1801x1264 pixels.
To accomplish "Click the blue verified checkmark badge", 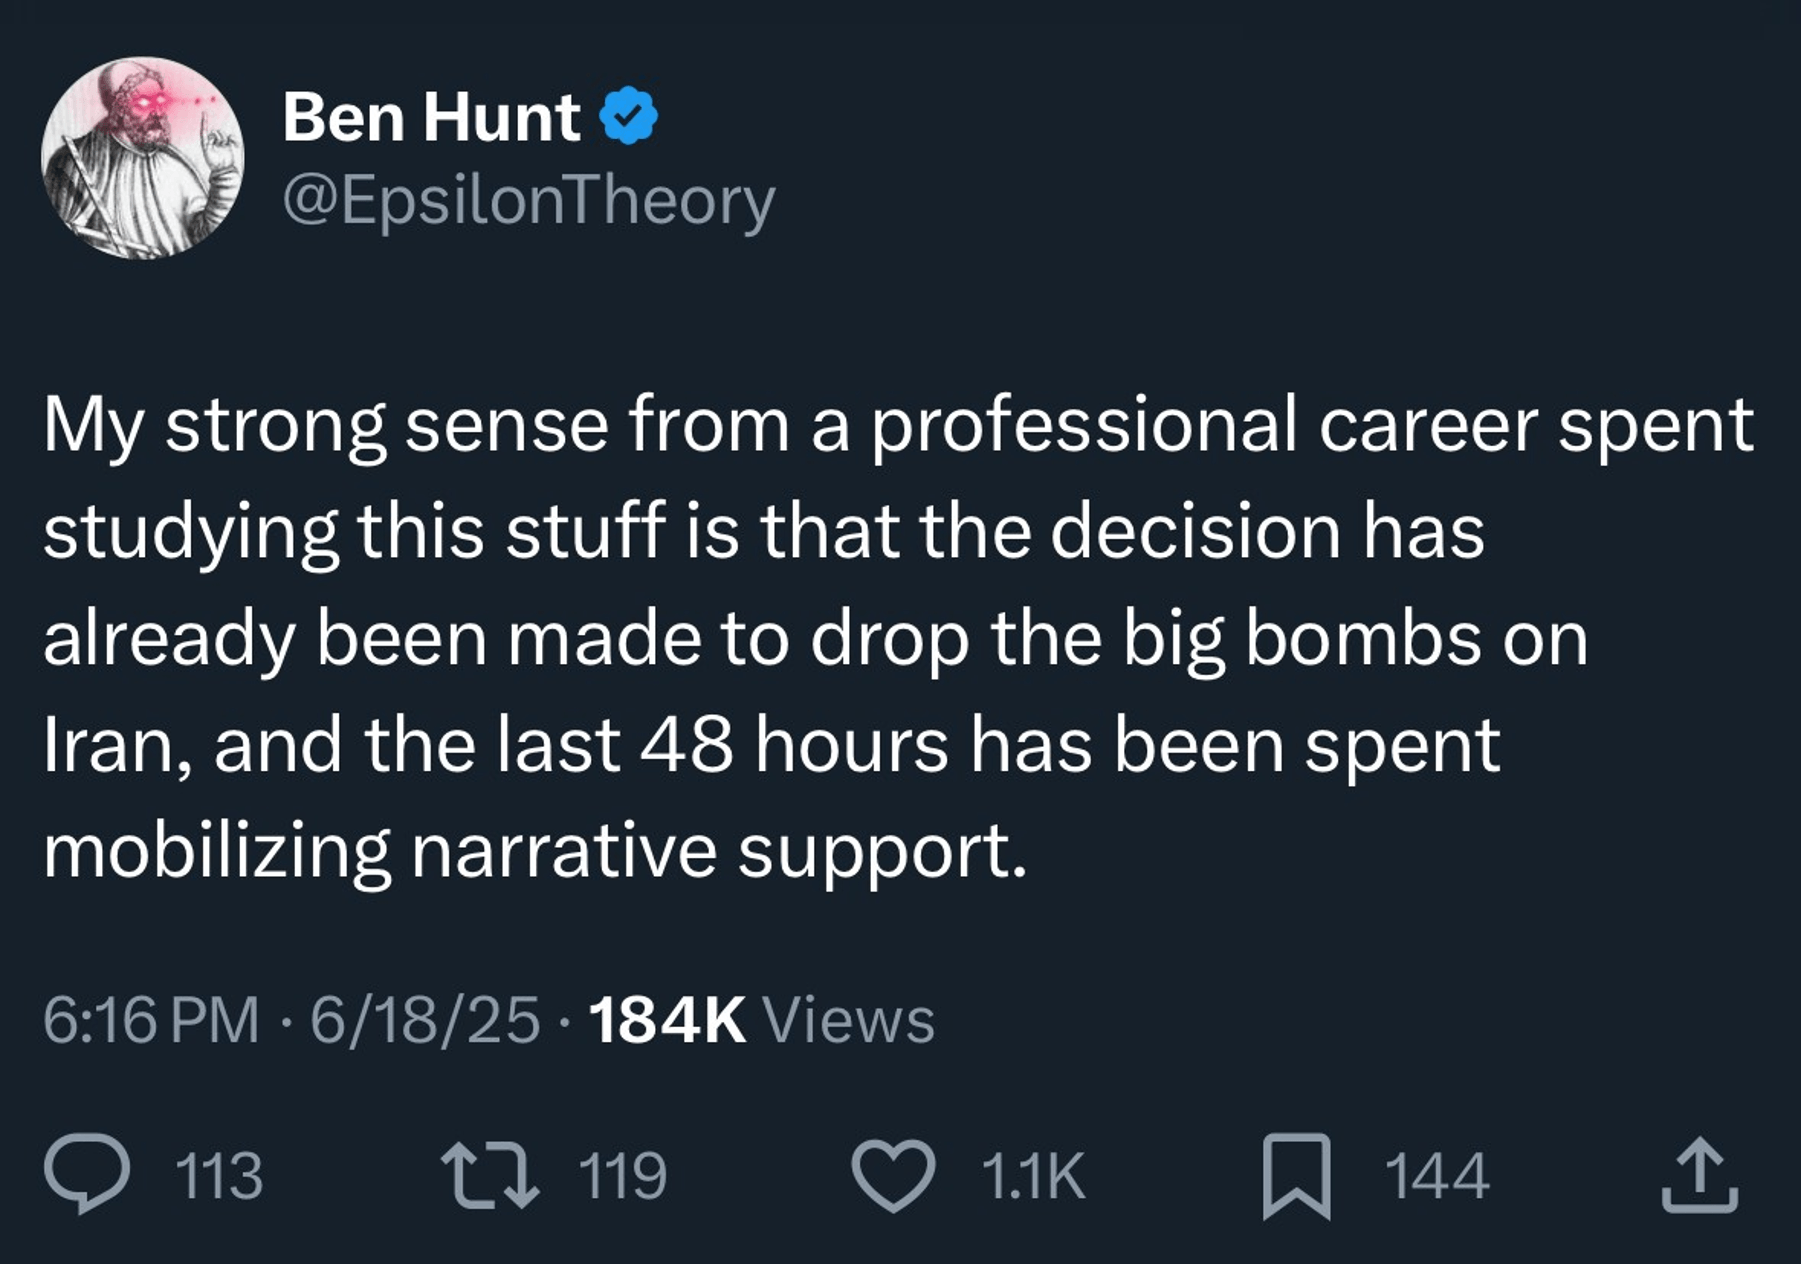I will [x=628, y=117].
